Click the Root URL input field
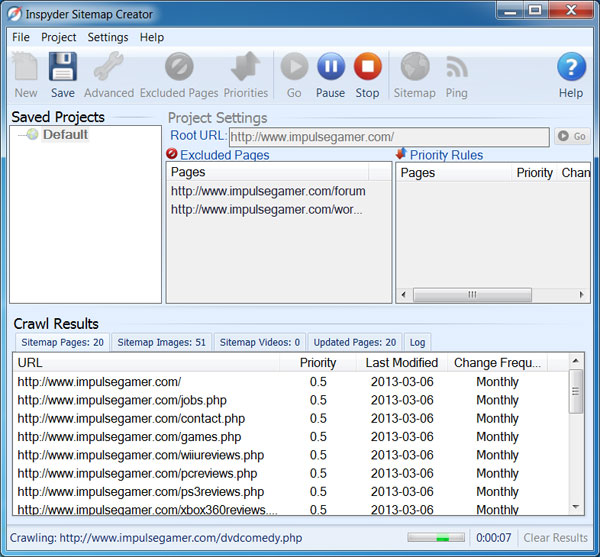This screenshot has height=557, width=600. (388, 136)
